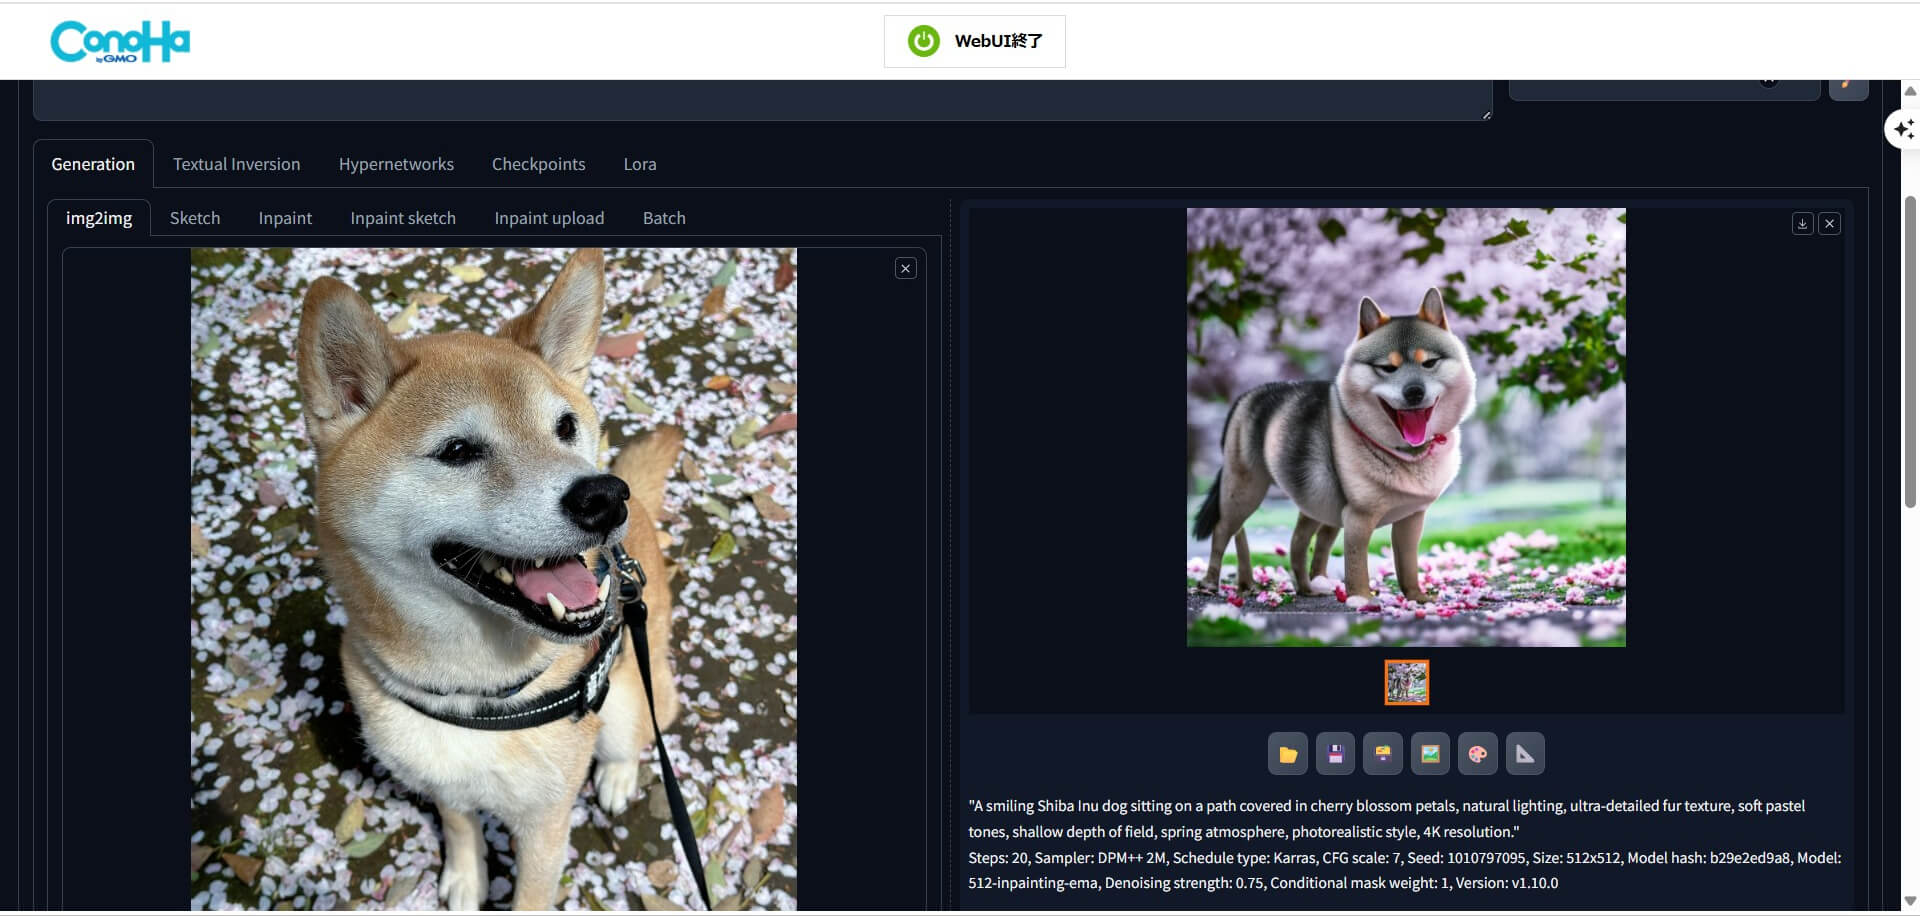Screen dimensions: 1920x916
Task: Click the uploaded Shiba Inu source photo
Action: click(494, 579)
